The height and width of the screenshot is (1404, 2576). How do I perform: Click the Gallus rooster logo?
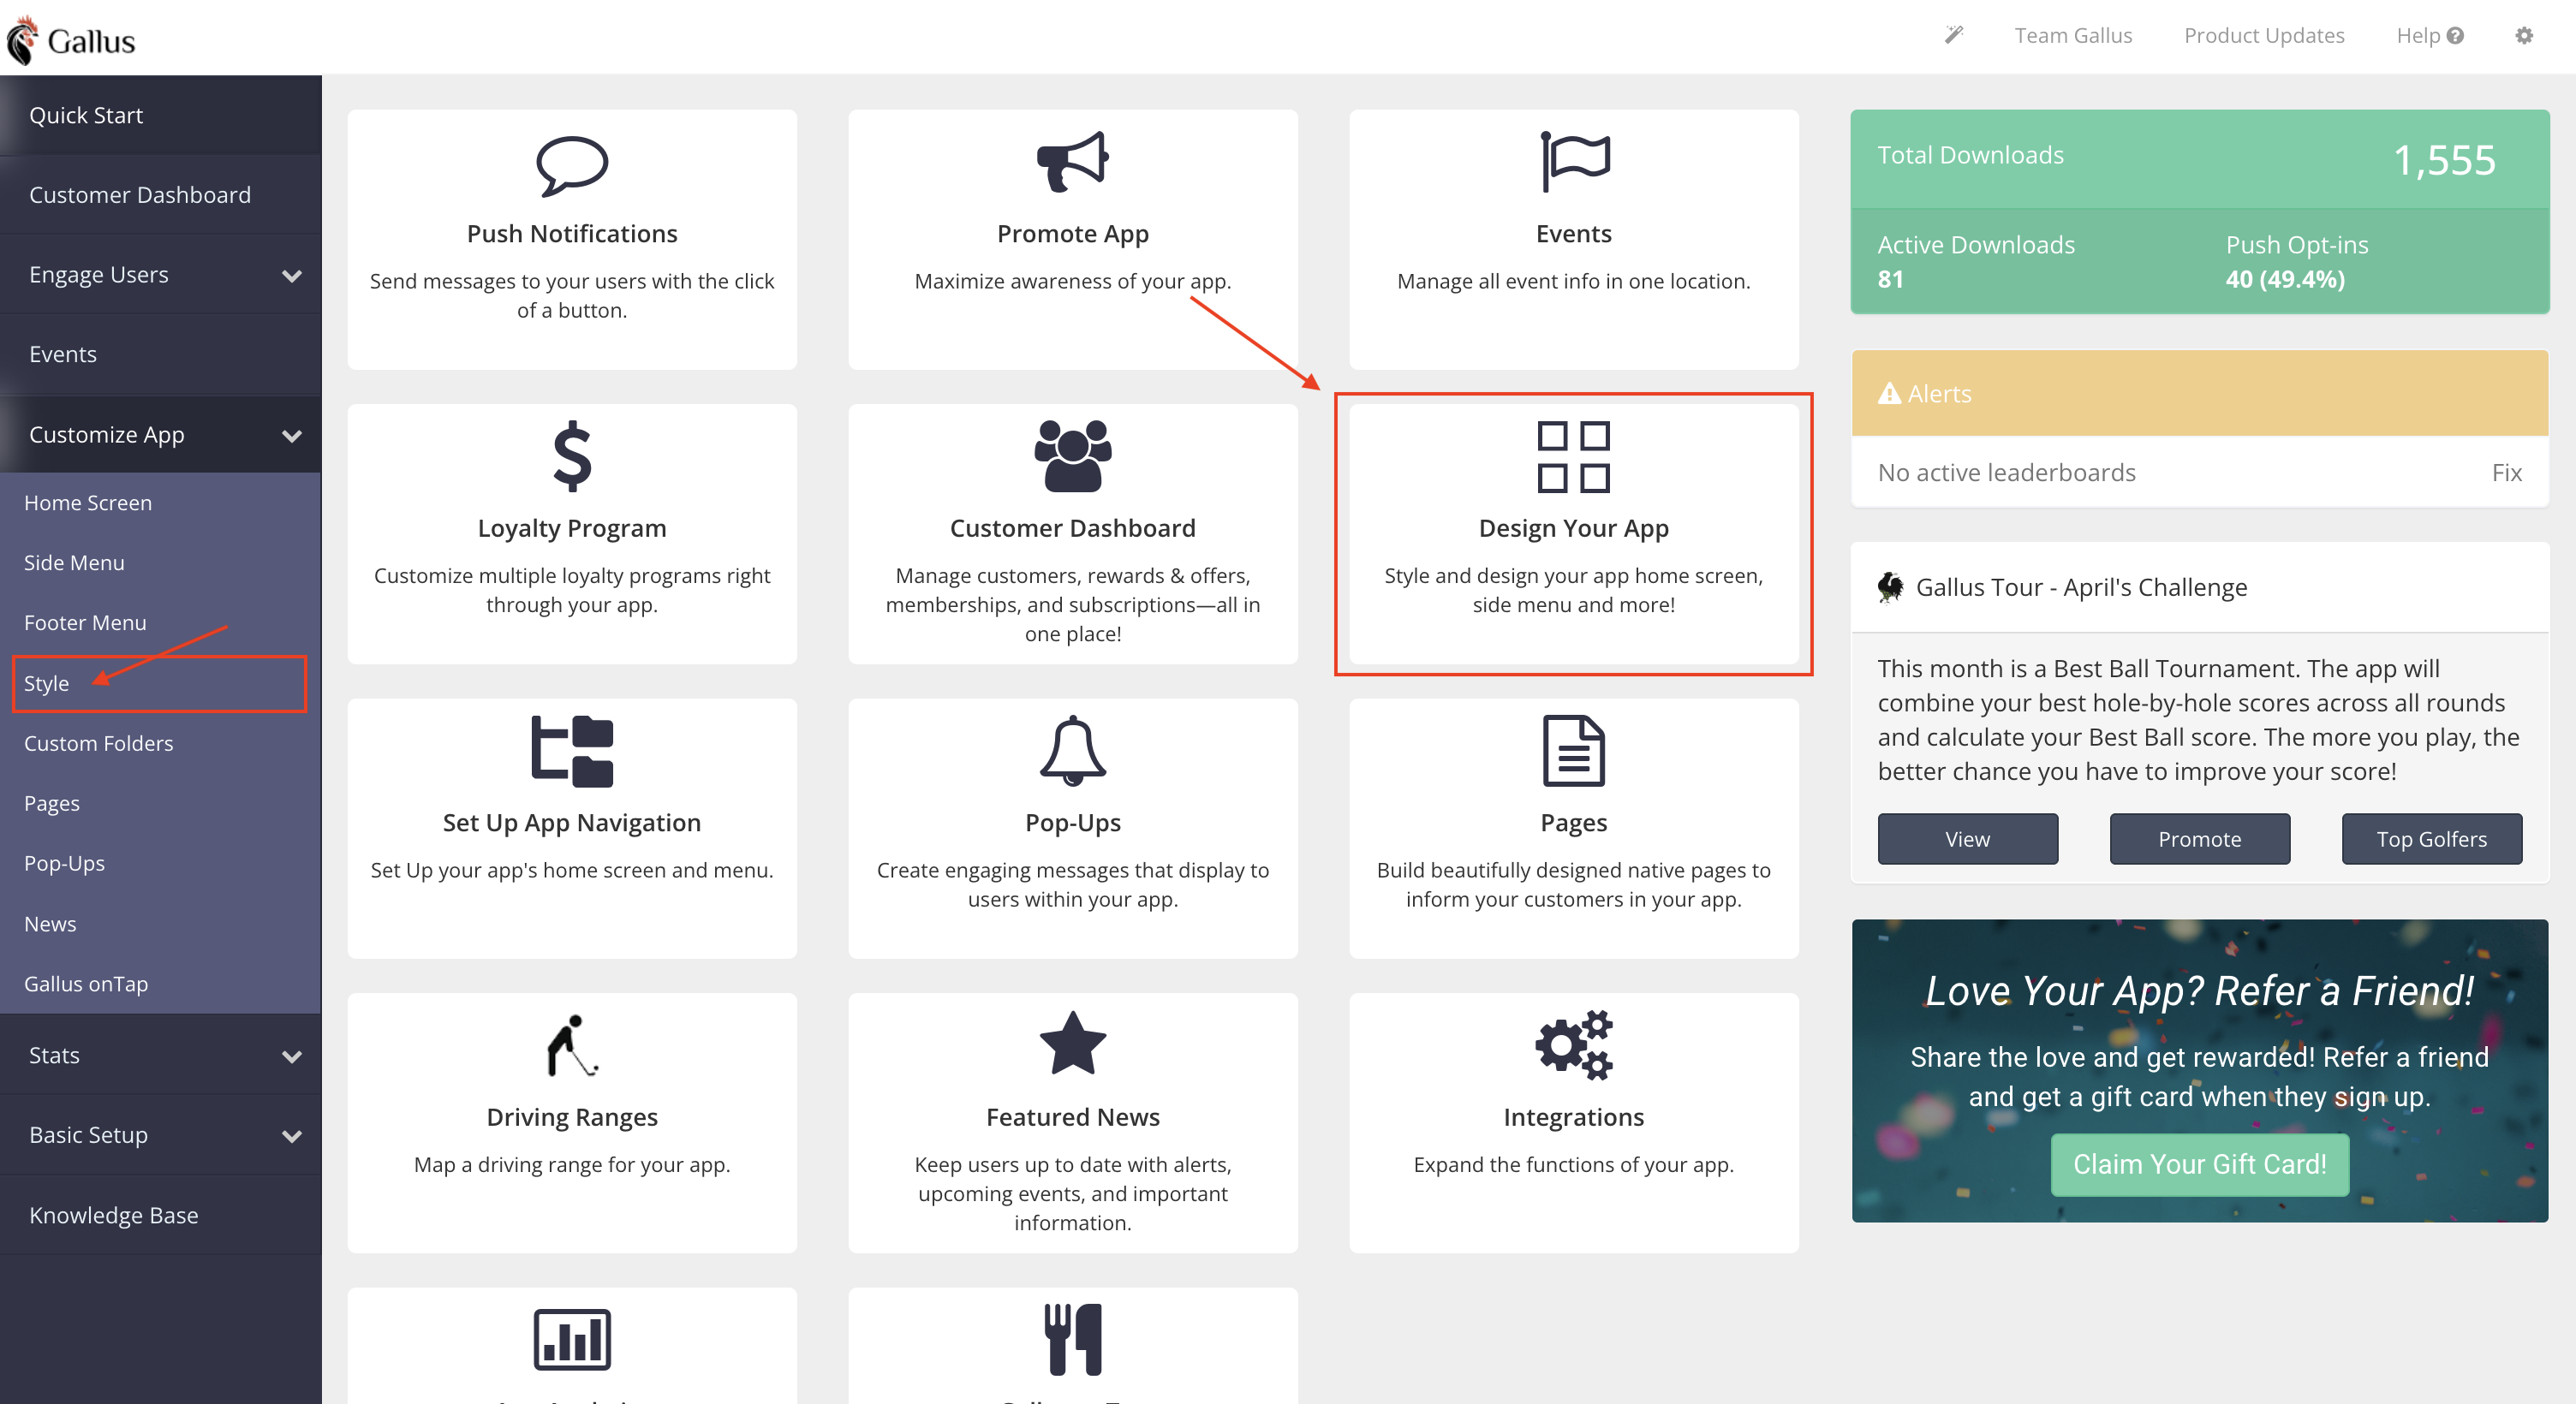pyautogui.click(x=70, y=40)
